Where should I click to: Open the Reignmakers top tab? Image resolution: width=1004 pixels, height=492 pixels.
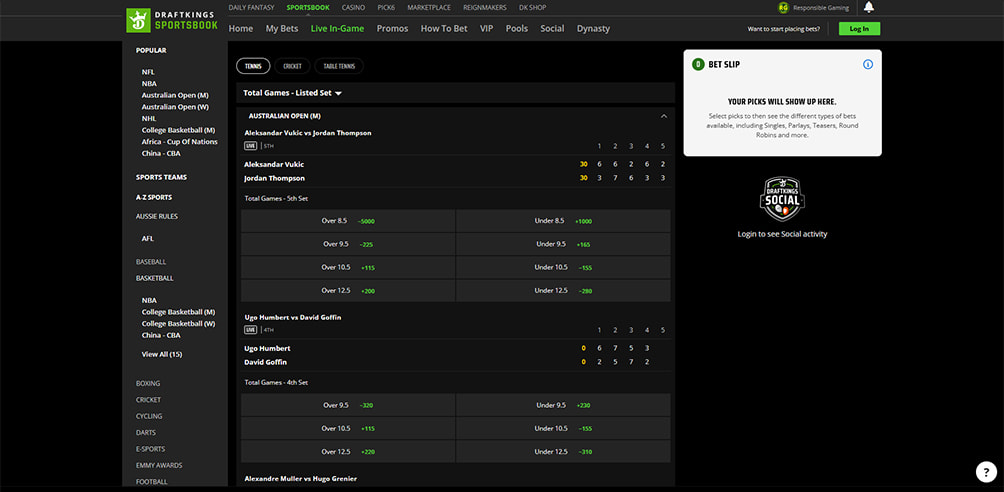click(x=485, y=8)
